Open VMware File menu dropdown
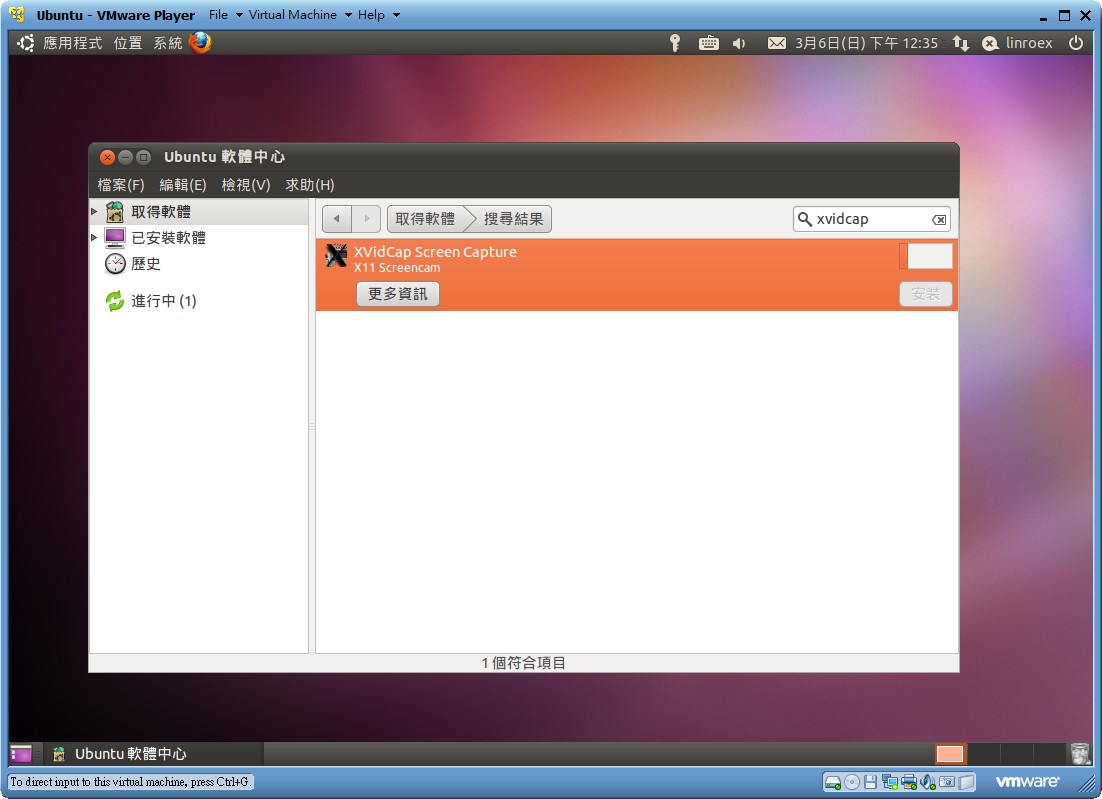This screenshot has height=799, width=1102. point(225,15)
